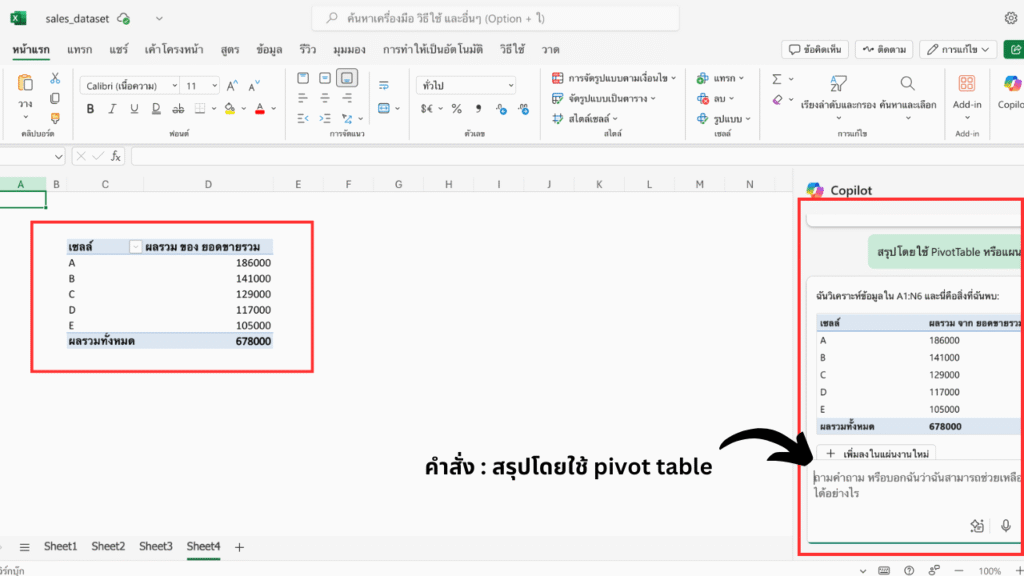Click the ข้อคิดเห็น comments button

(x=814, y=48)
